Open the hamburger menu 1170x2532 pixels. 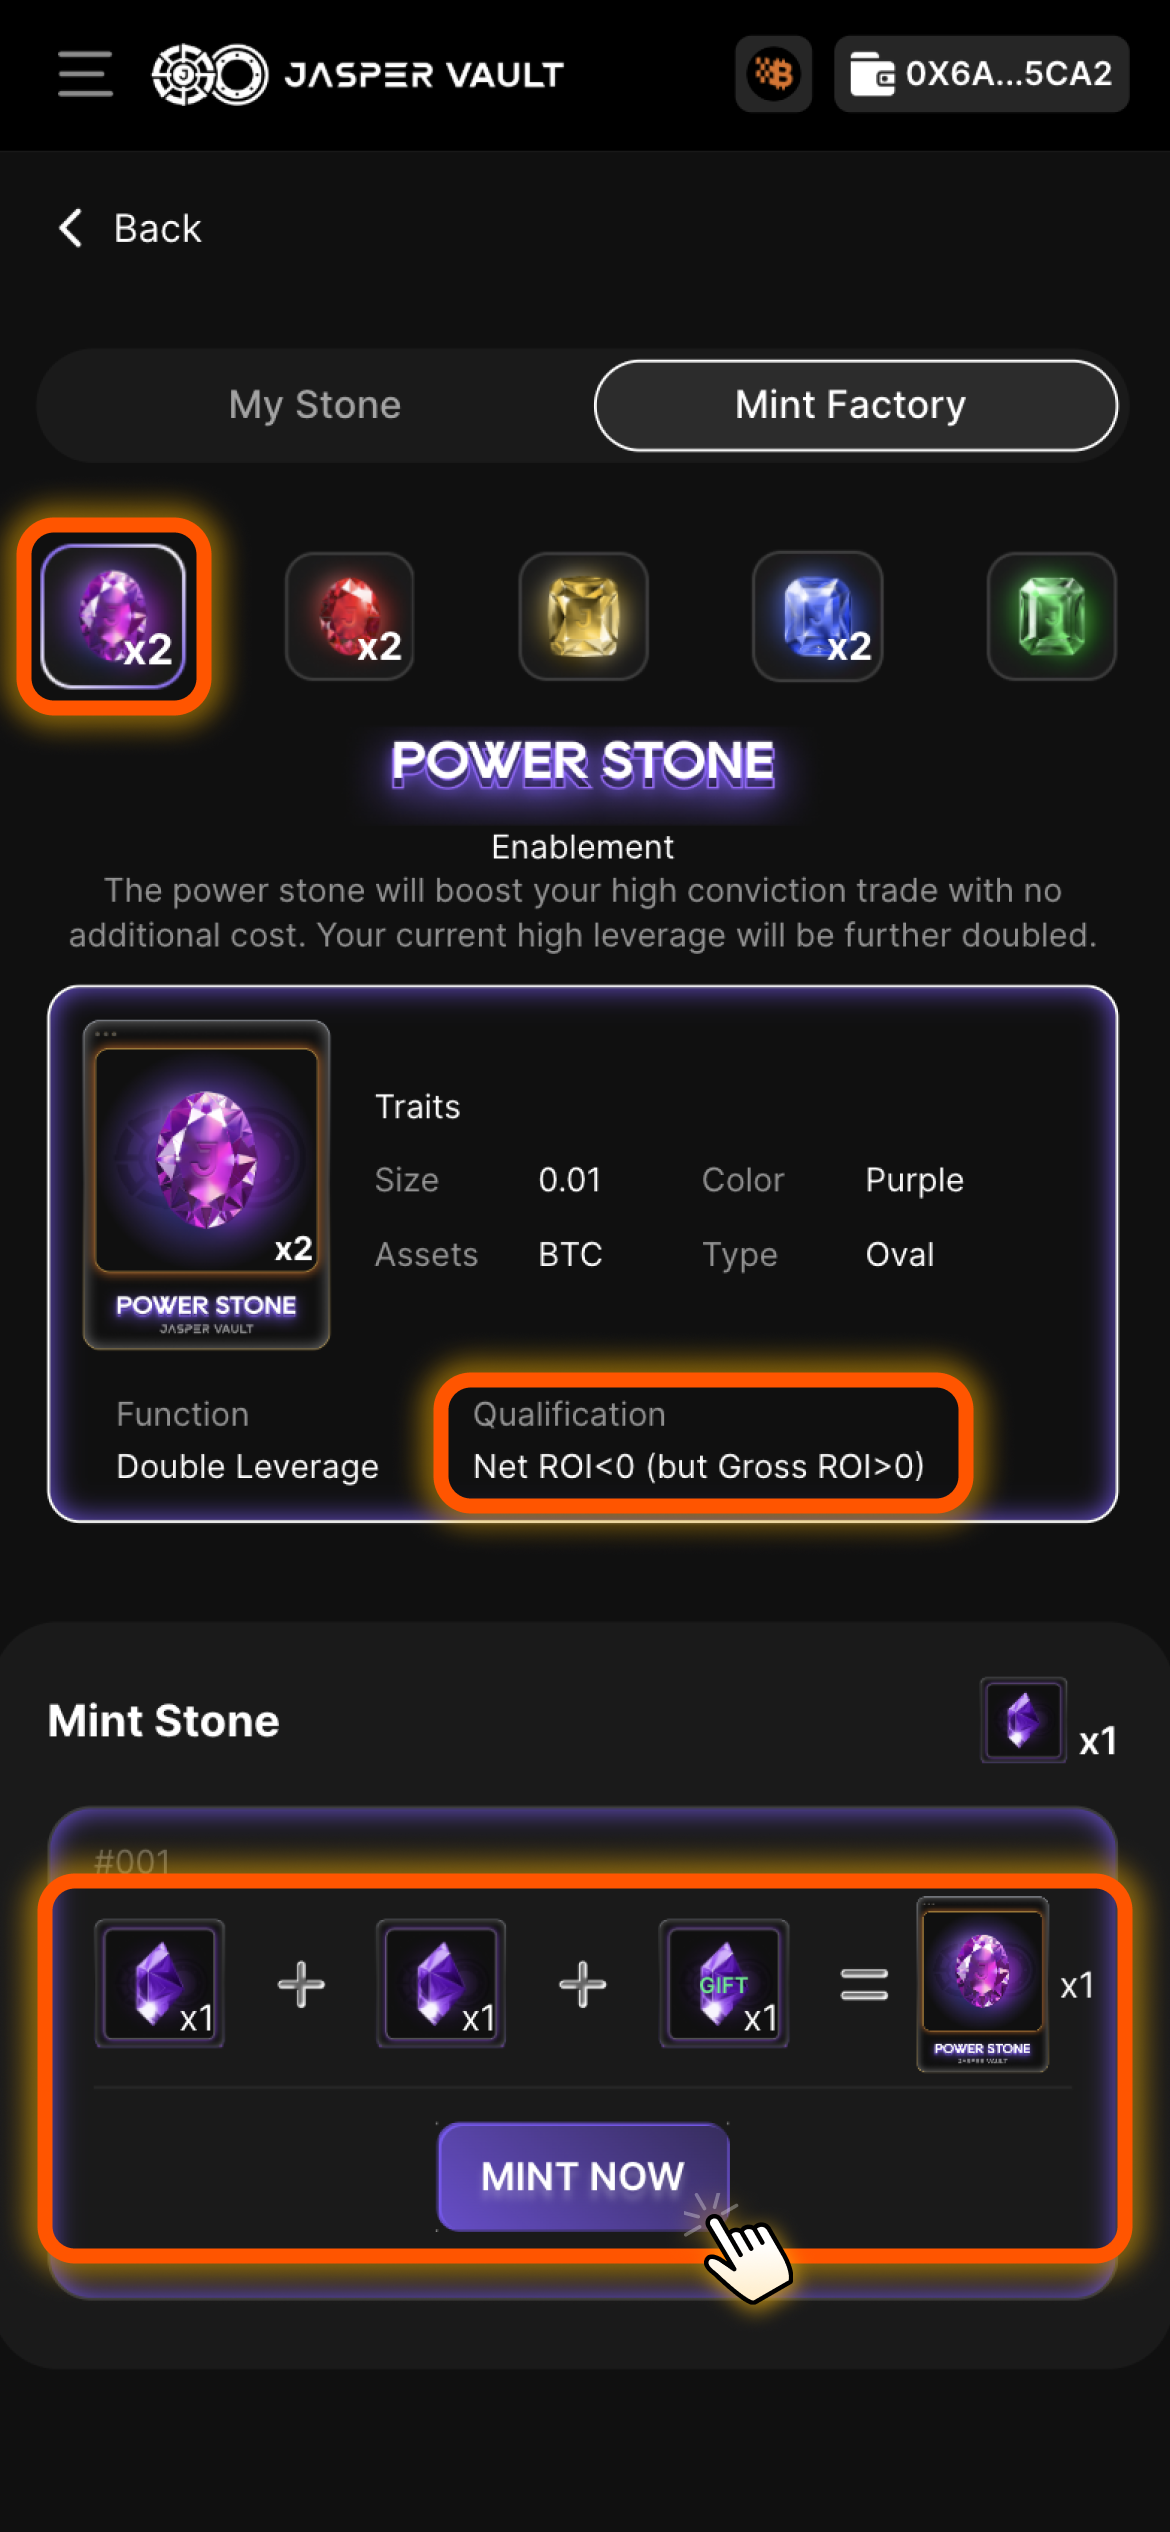[x=85, y=74]
